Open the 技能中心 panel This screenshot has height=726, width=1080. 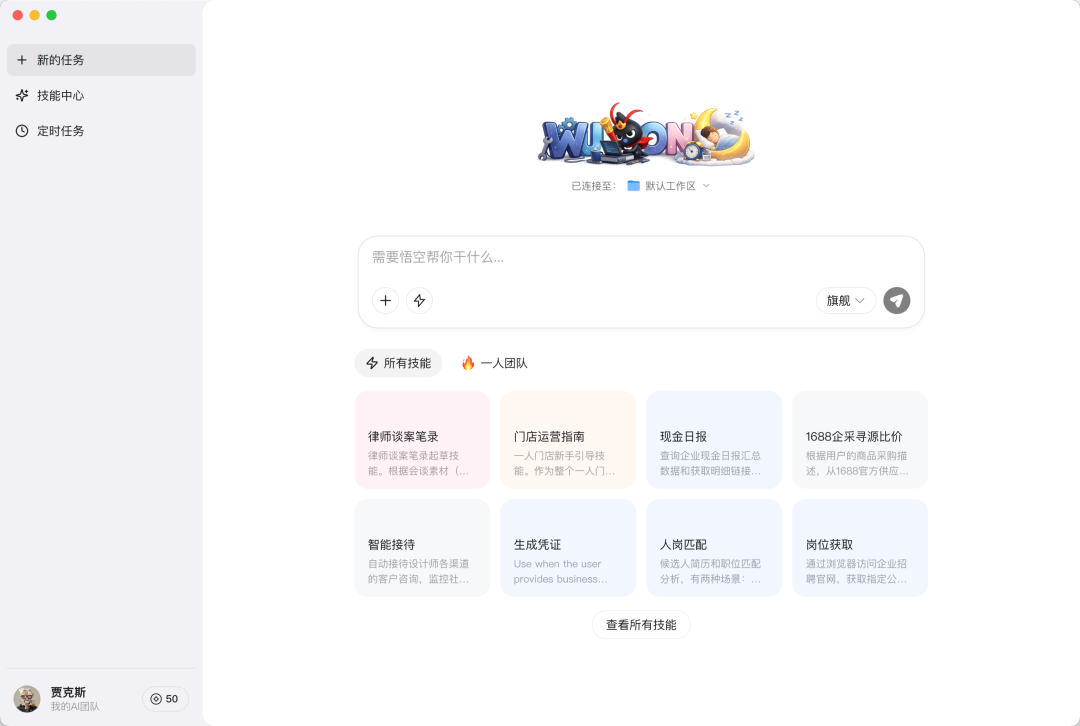[60, 95]
